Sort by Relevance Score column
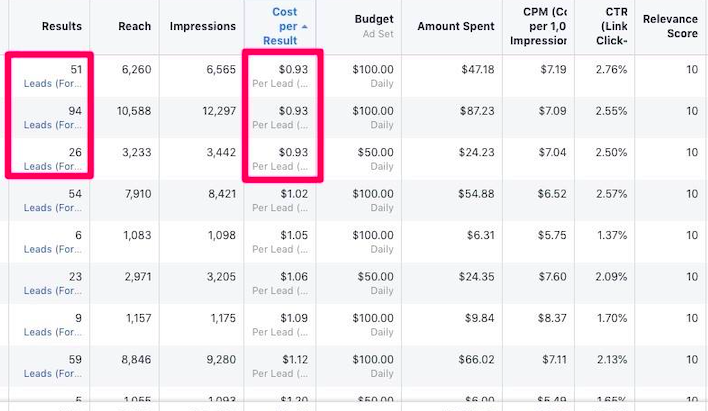The image size is (708, 411). tap(670, 26)
